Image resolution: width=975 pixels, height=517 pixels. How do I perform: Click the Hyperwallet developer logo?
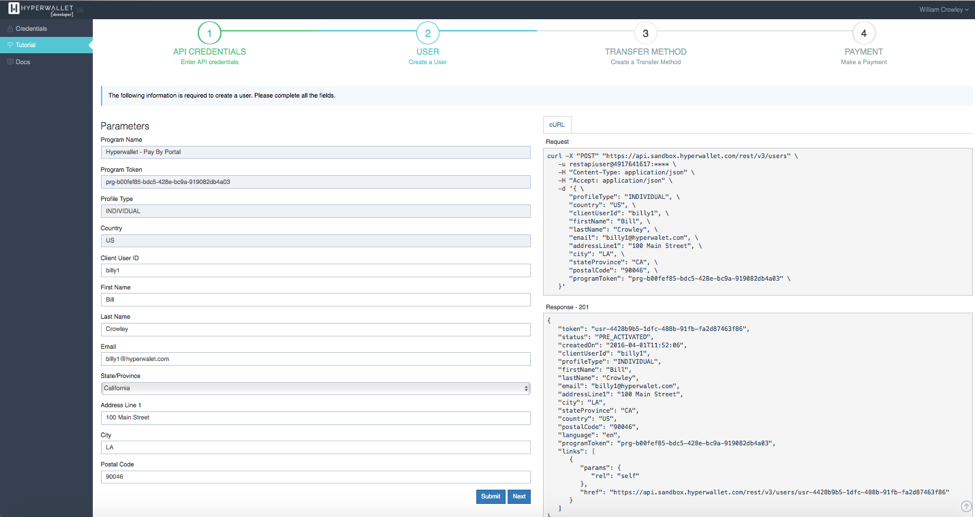[x=40, y=9]
